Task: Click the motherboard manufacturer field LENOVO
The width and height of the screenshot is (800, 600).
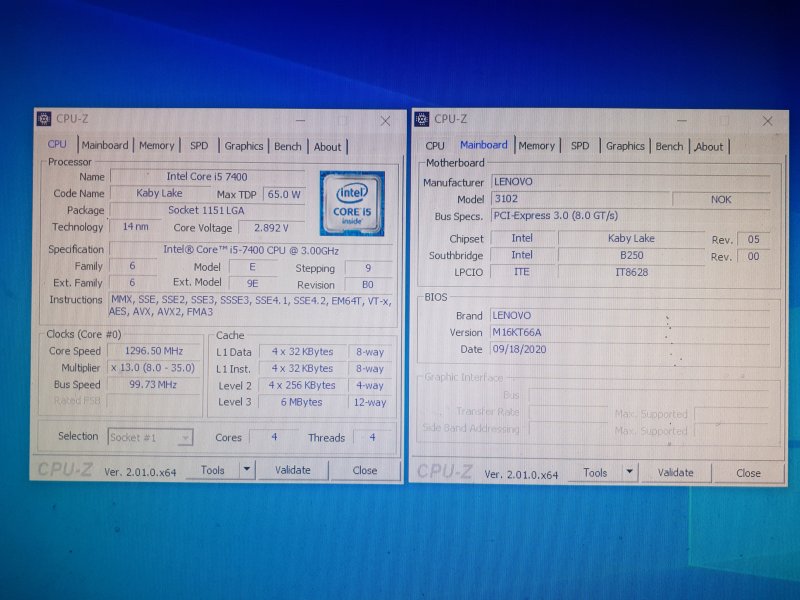Action: point(631,182)
